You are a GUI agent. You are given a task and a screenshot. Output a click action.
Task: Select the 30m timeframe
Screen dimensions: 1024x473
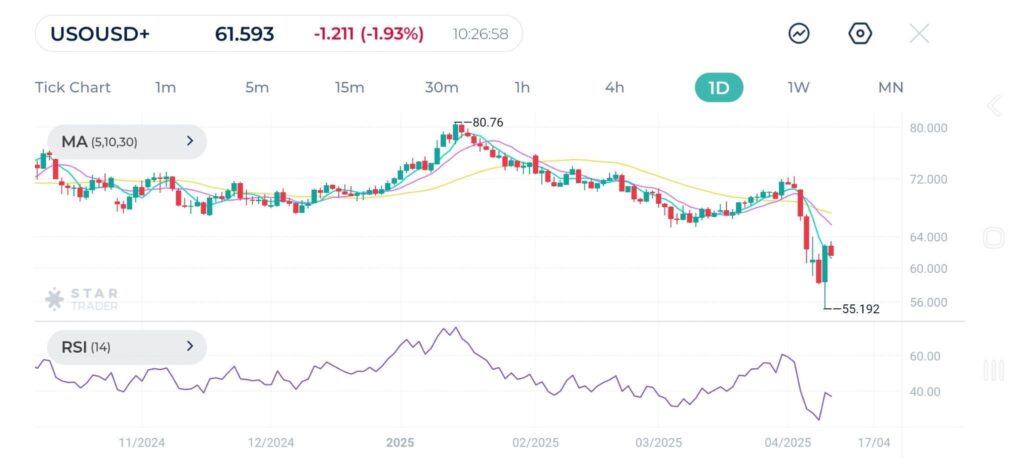point(441,87)
